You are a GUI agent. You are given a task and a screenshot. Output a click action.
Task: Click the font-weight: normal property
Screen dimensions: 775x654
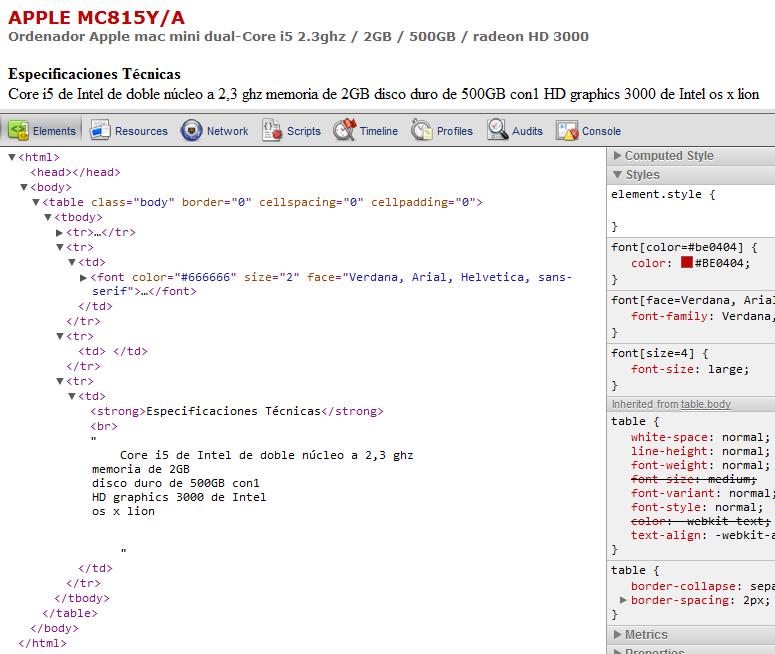[700, 465]
